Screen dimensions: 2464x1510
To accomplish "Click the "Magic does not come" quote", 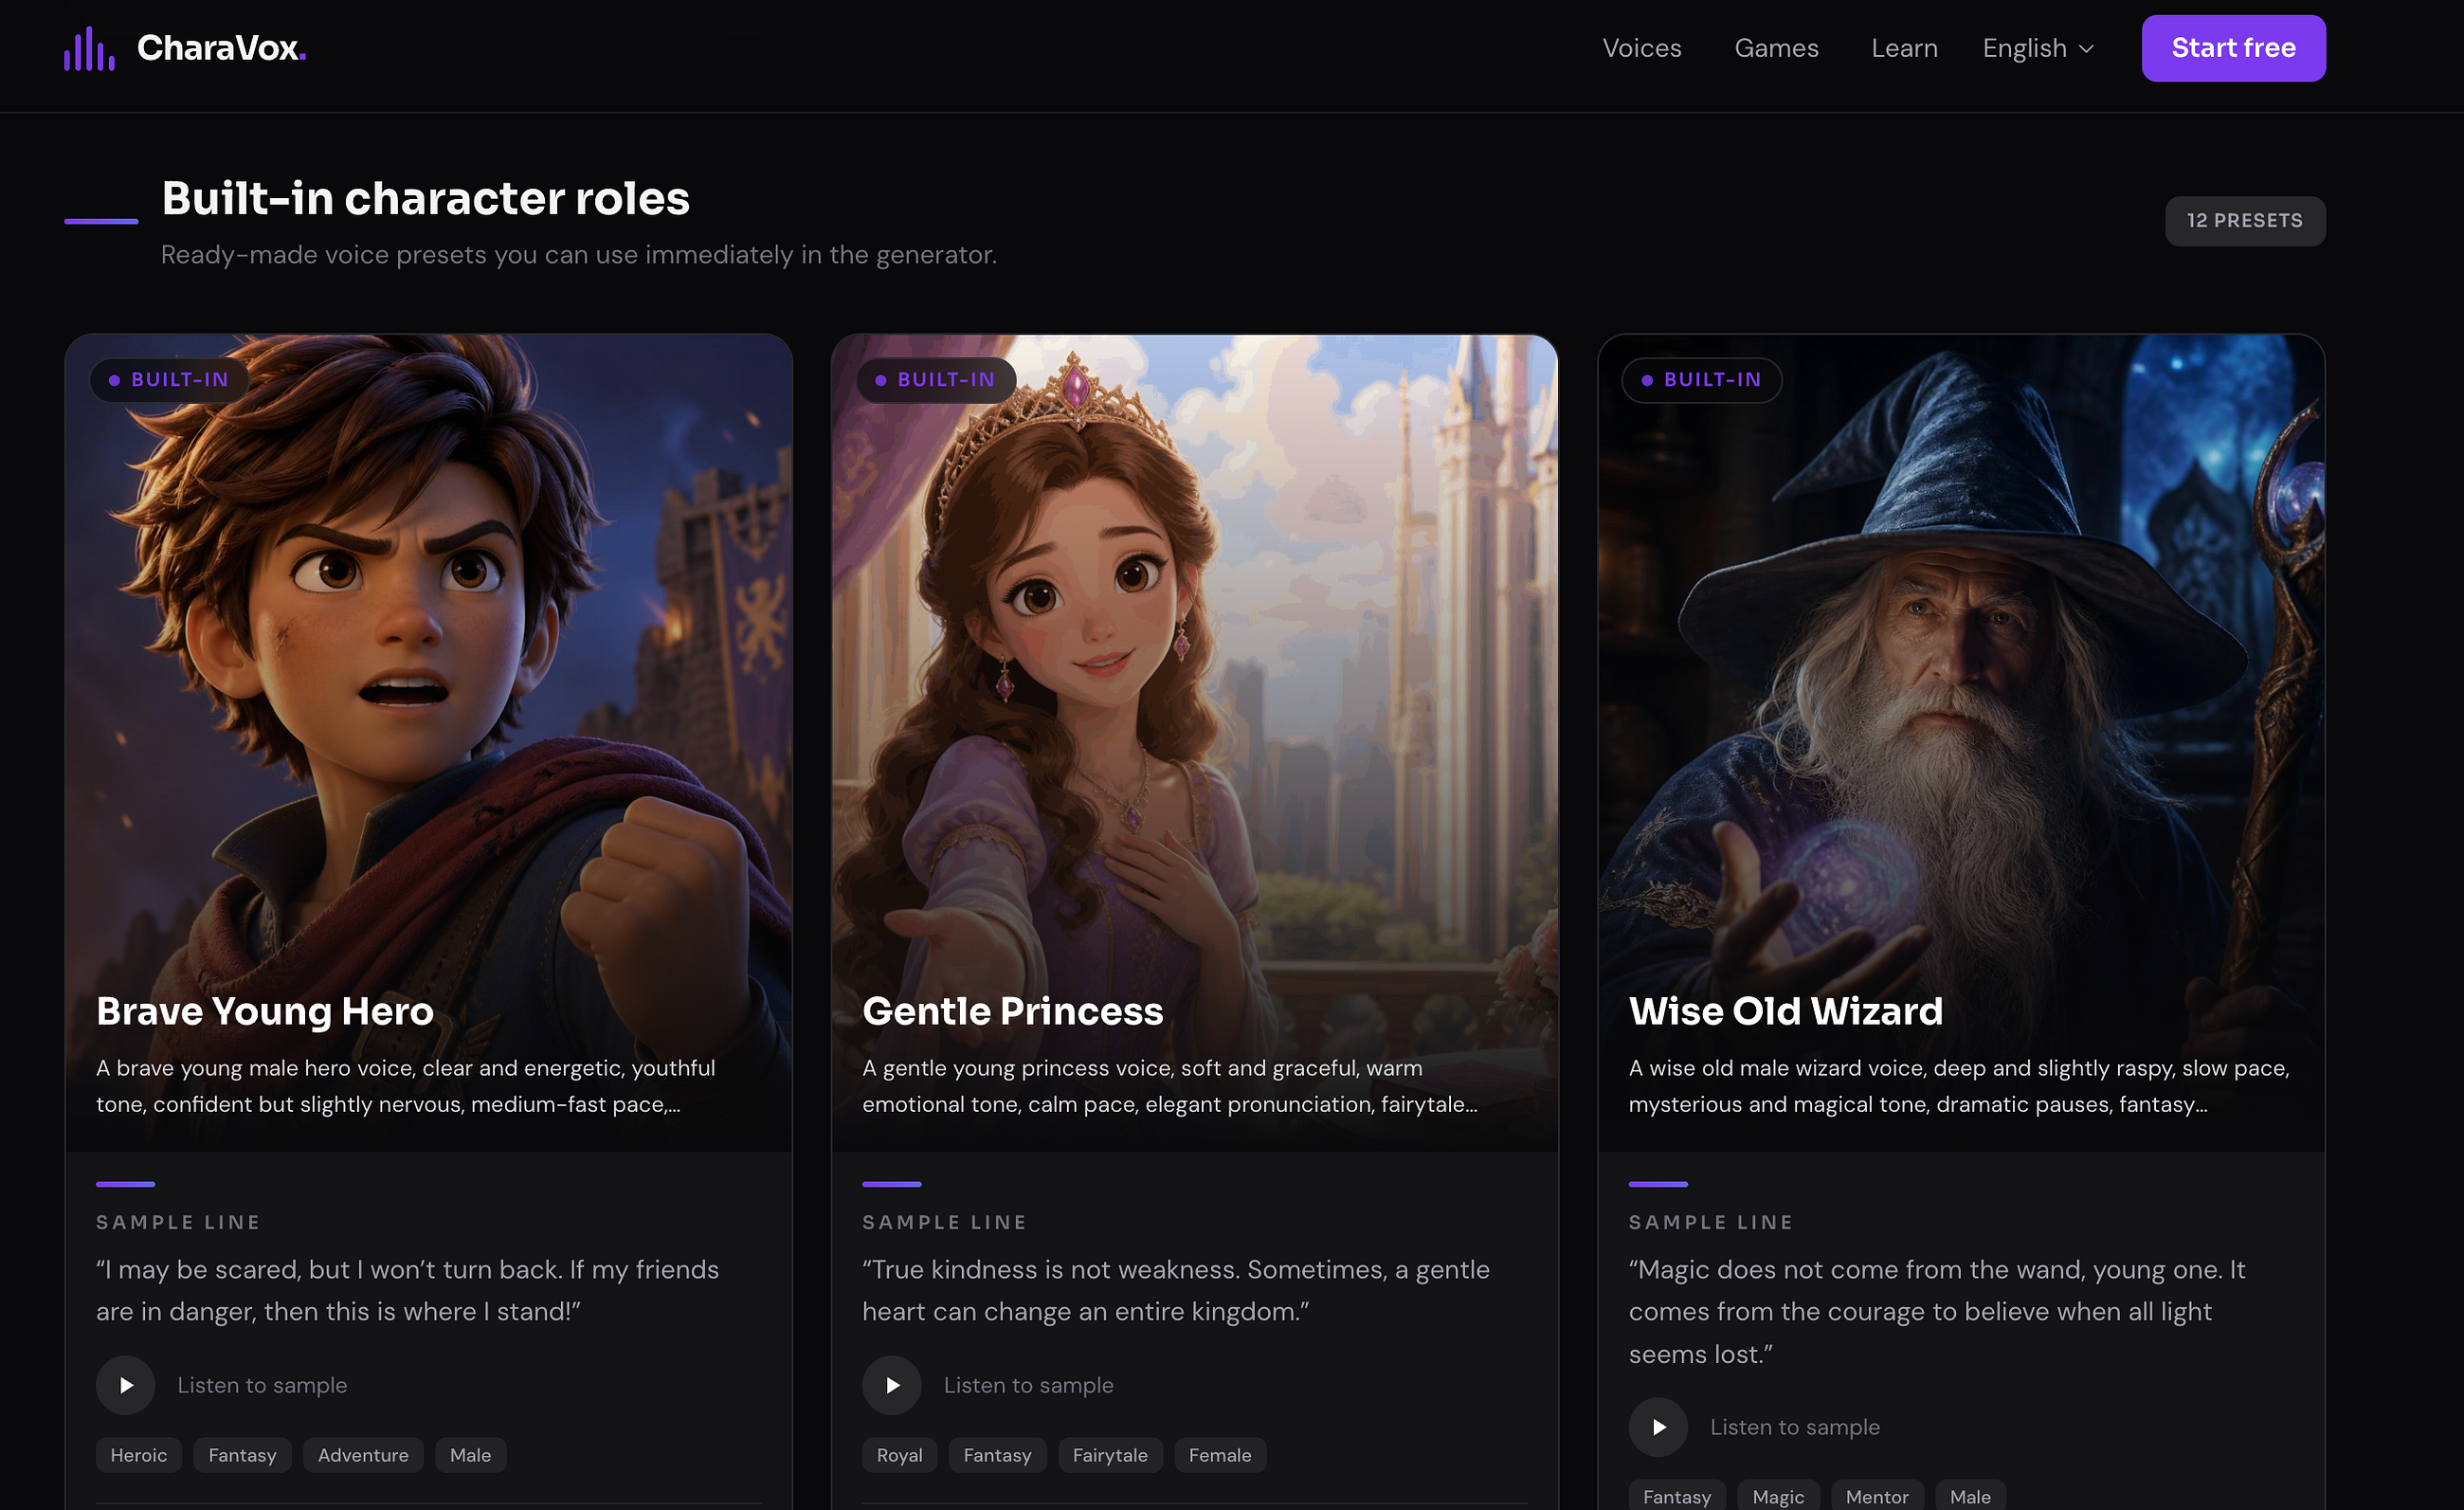I will click(1937, 1311).
